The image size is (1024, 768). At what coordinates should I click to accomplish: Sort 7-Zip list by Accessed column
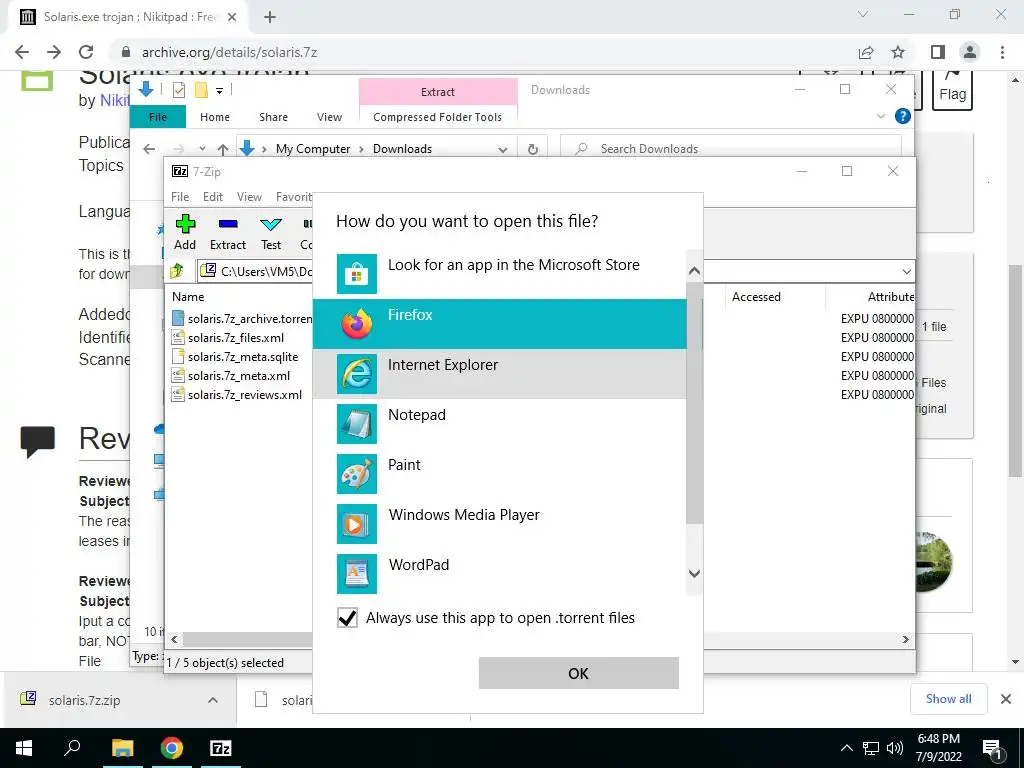click(x=756, y=296)
